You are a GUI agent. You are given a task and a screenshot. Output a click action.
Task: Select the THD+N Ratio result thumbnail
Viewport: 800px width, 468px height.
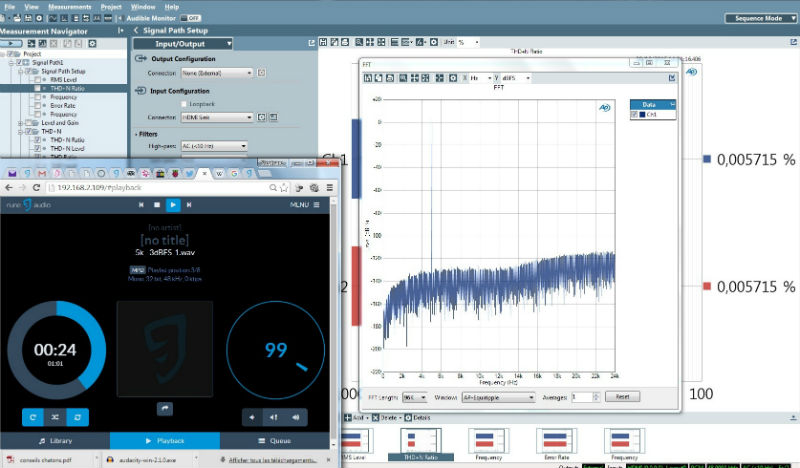(421, 444)
